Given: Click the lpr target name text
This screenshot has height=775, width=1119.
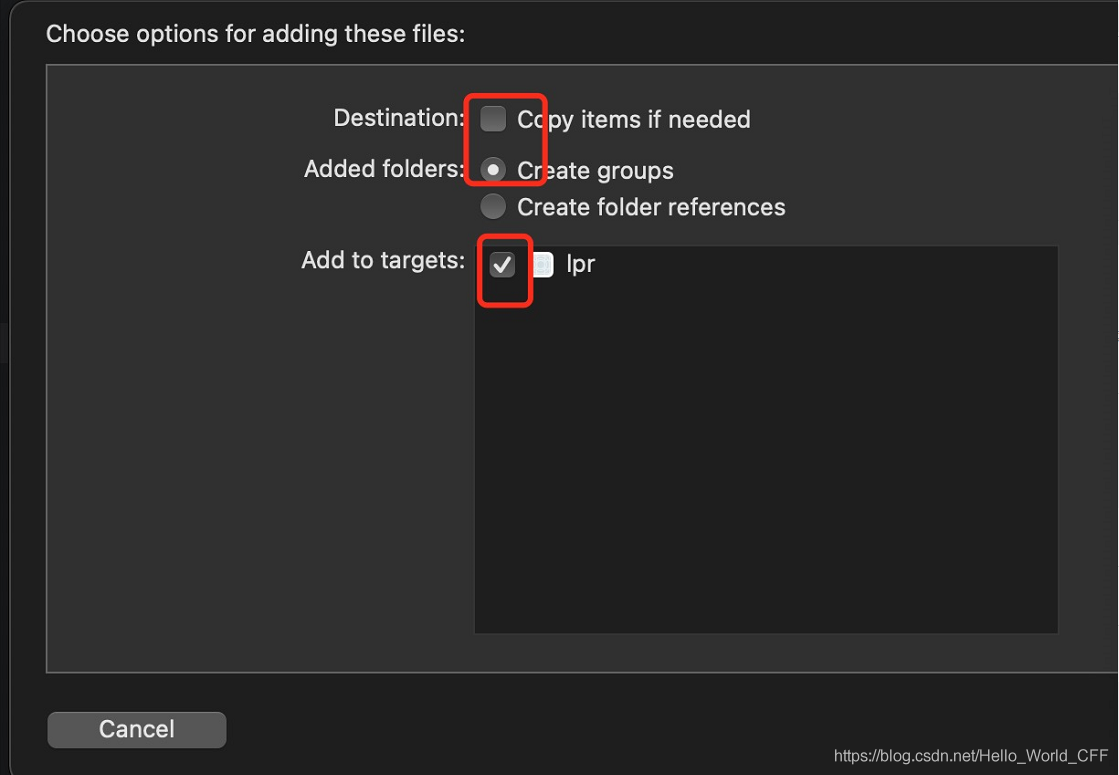Looking at the screenshot, I should click(580, 265).
